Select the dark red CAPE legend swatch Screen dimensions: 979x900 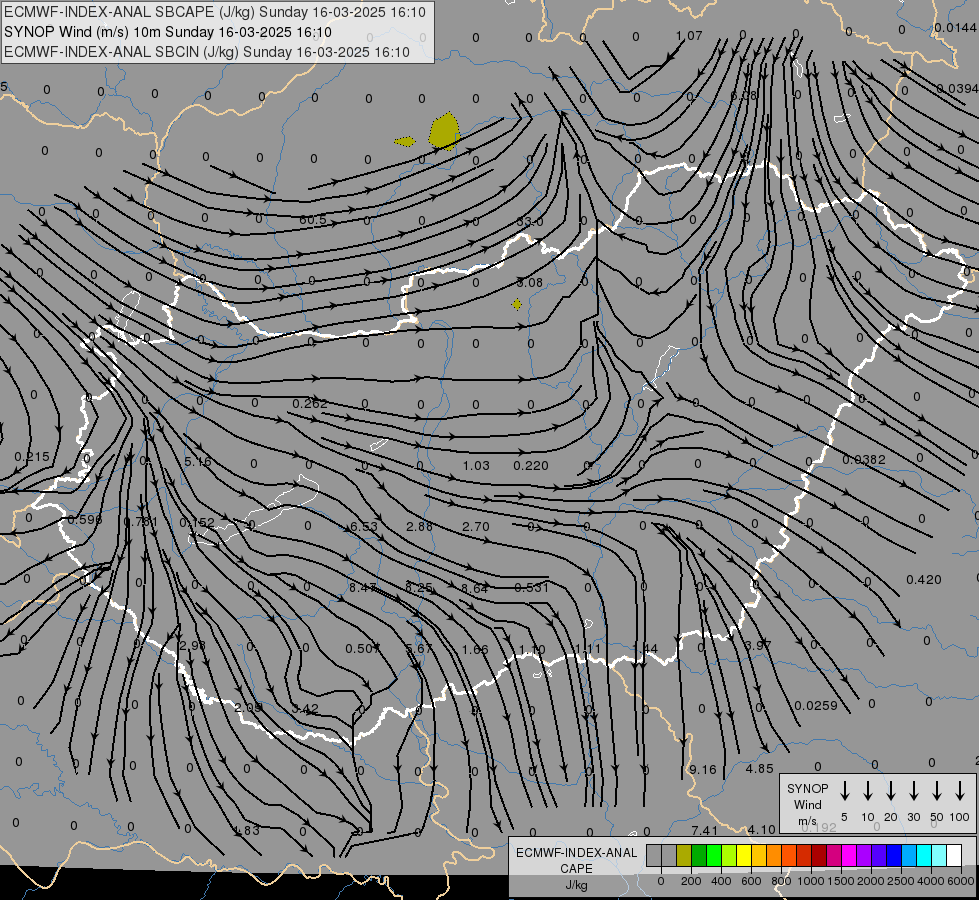(x=819, y=856)
